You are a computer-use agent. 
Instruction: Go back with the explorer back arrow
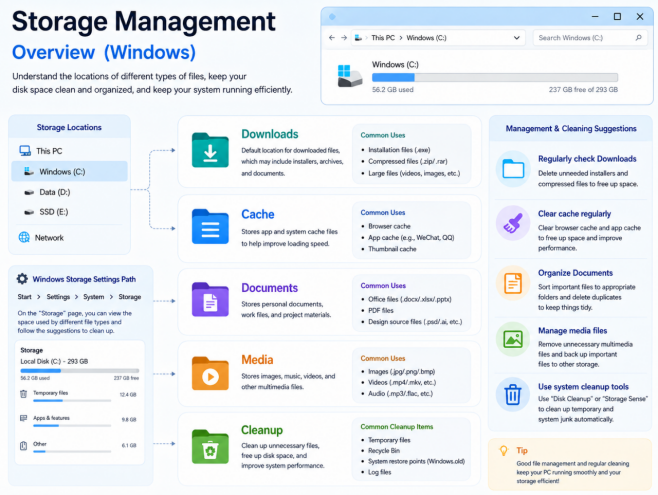coord(332,38)
